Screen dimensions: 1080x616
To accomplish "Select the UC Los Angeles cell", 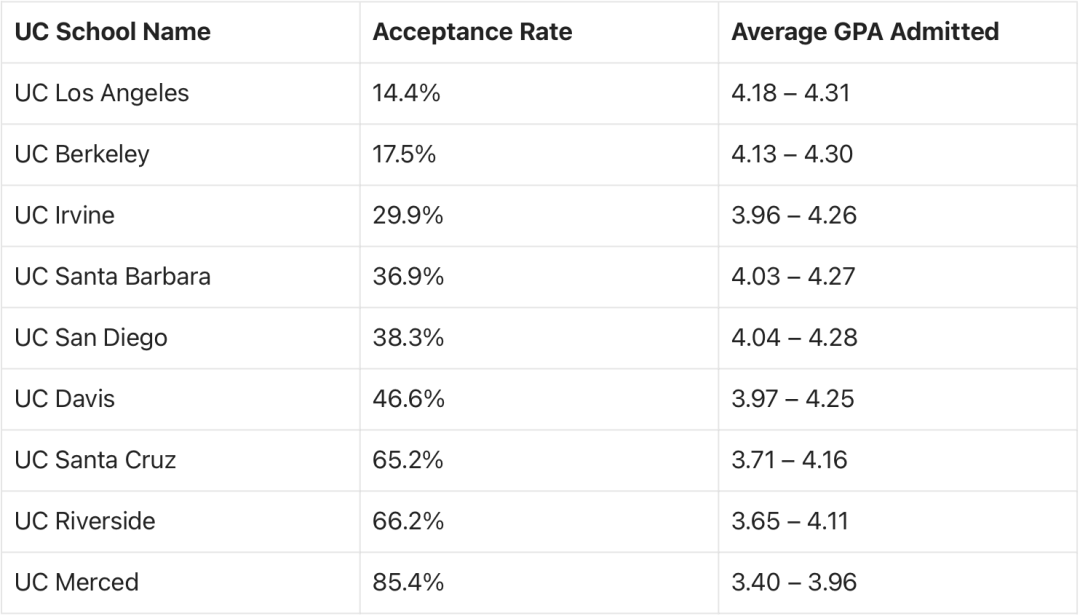I will pos(101,93).
